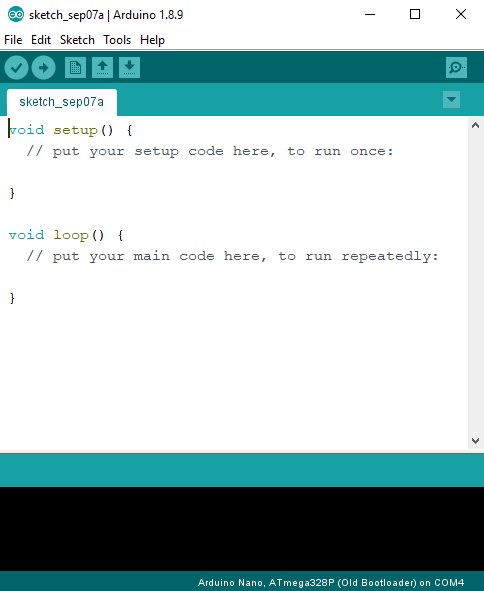Open the Edit menu
The height and width of the screenshot is (591, 484).
(41, 40)
